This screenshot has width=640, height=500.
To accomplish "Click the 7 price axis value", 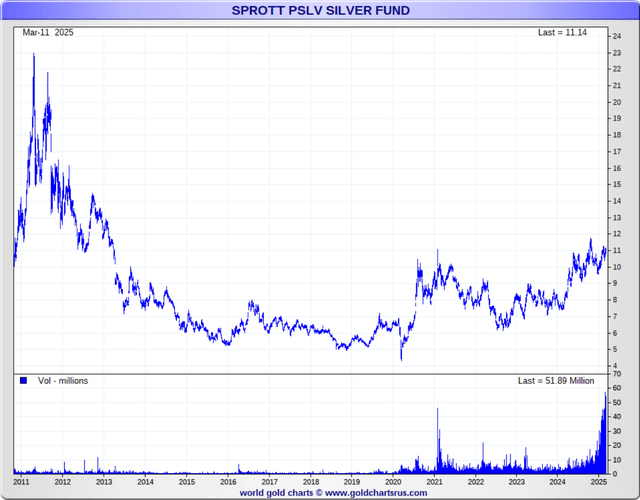I will point(615,317).
